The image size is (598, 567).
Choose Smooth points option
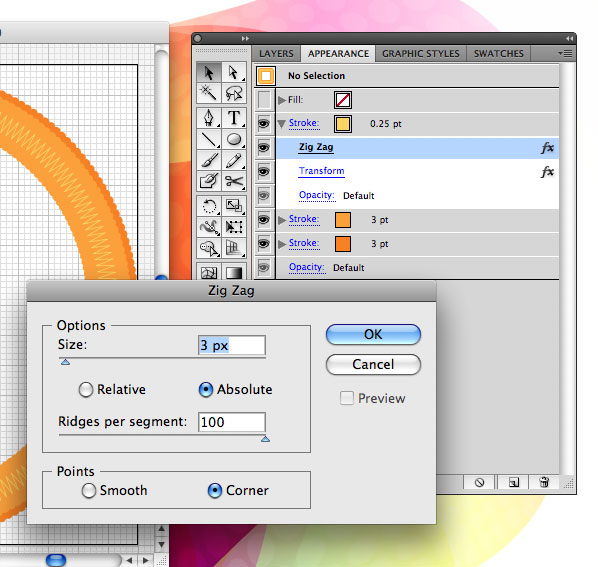[88, 491]
